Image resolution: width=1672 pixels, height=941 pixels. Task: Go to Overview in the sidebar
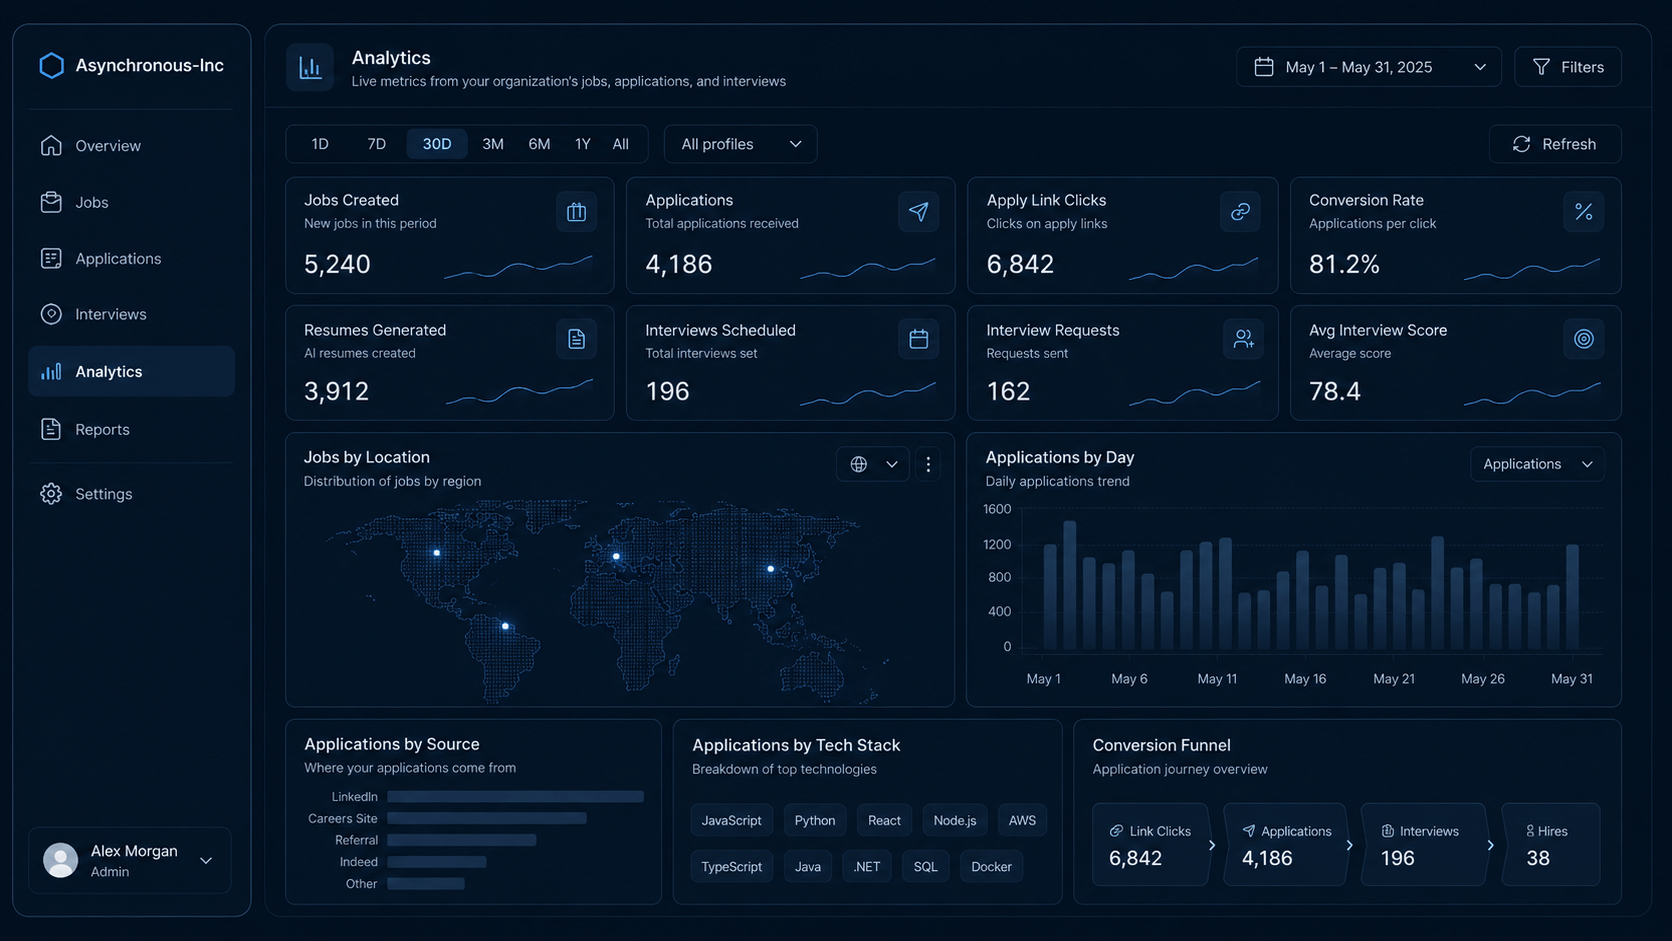point(108,146)
